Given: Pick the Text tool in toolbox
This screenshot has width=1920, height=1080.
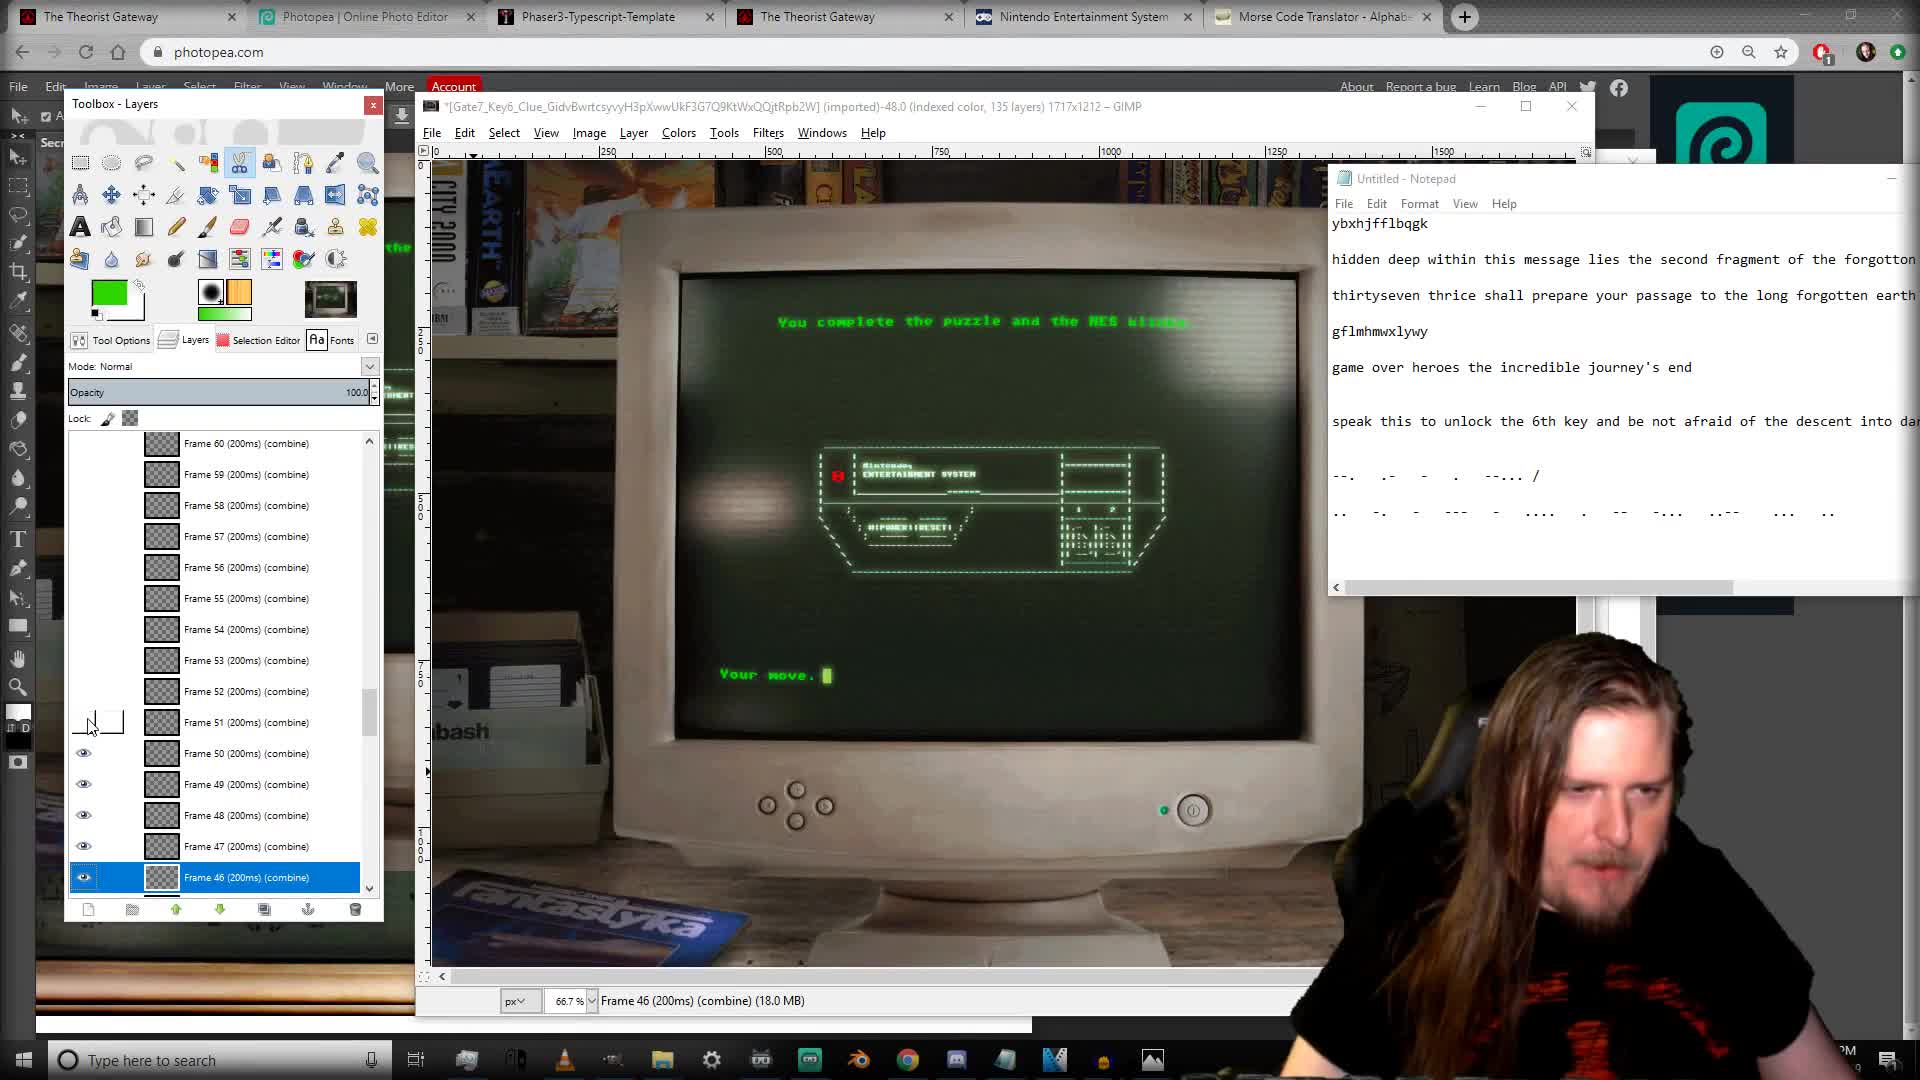Looking at the screenshot, I should point(80,228).
